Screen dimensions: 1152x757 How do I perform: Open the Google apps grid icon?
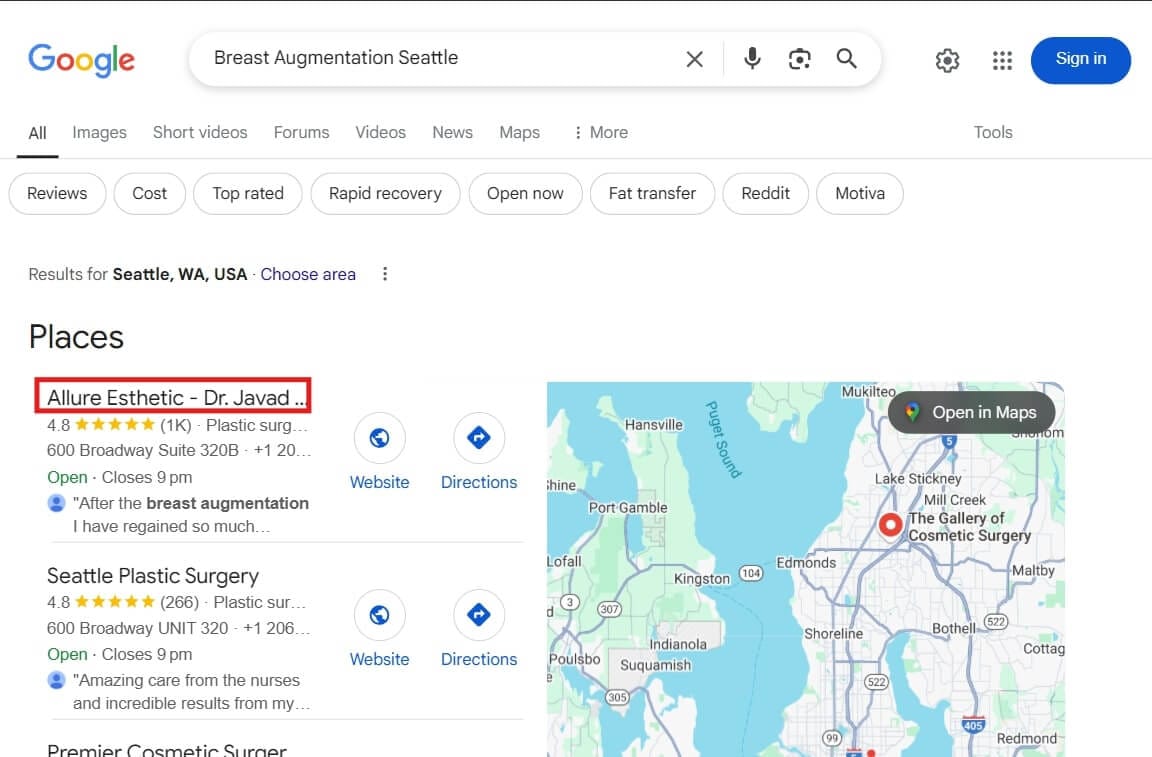pos(1002,60)
